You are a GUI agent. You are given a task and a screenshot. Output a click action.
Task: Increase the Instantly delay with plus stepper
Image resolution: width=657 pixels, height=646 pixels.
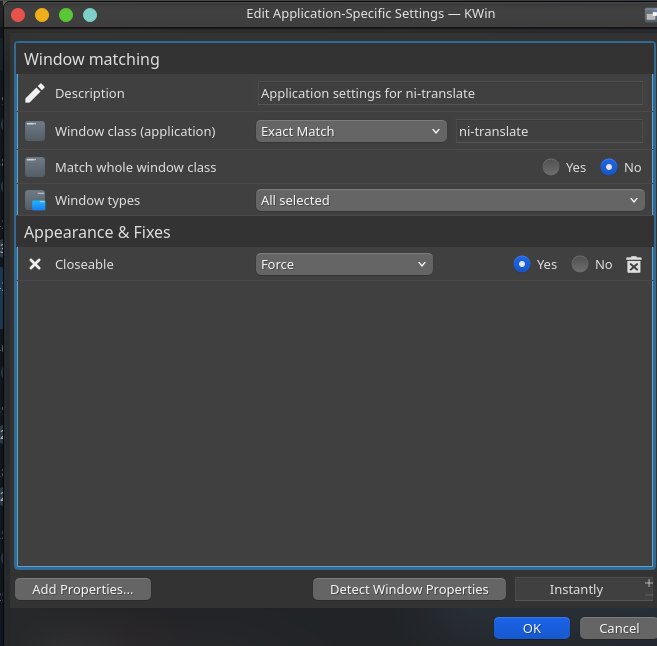tap(649, 583)
